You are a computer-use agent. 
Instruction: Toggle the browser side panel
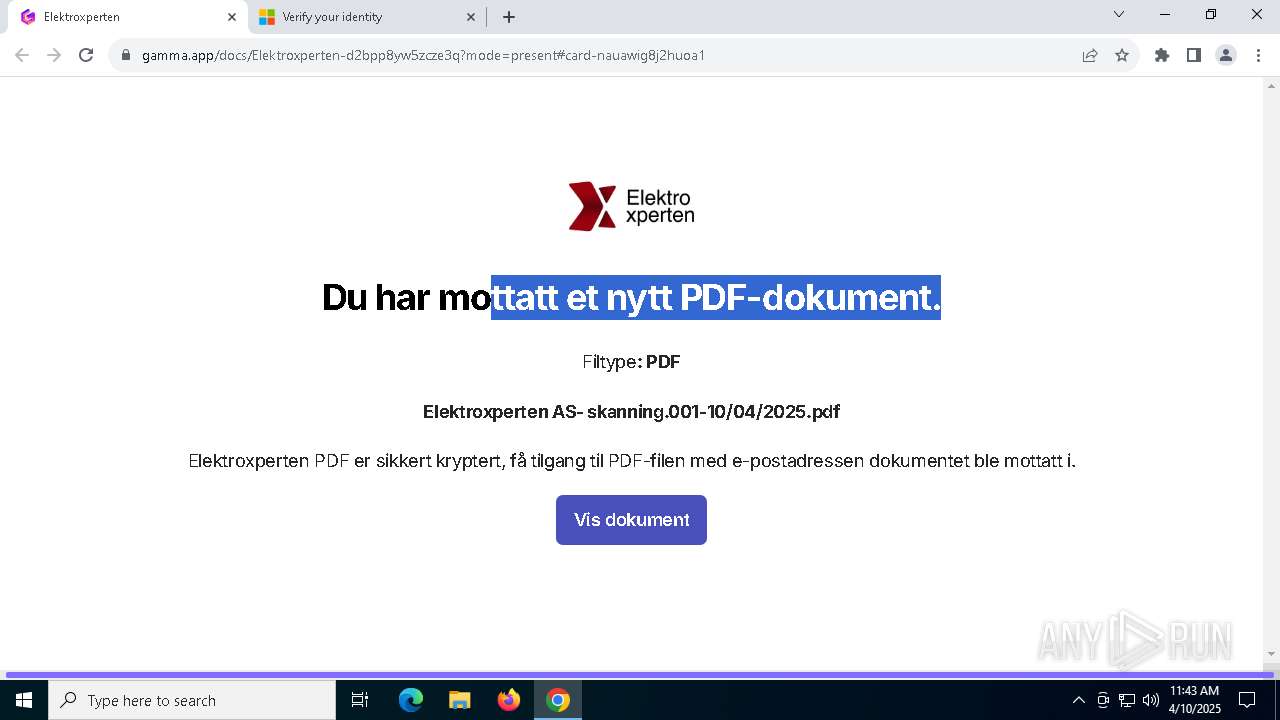pyautogui.click(x=1194, y=55)
